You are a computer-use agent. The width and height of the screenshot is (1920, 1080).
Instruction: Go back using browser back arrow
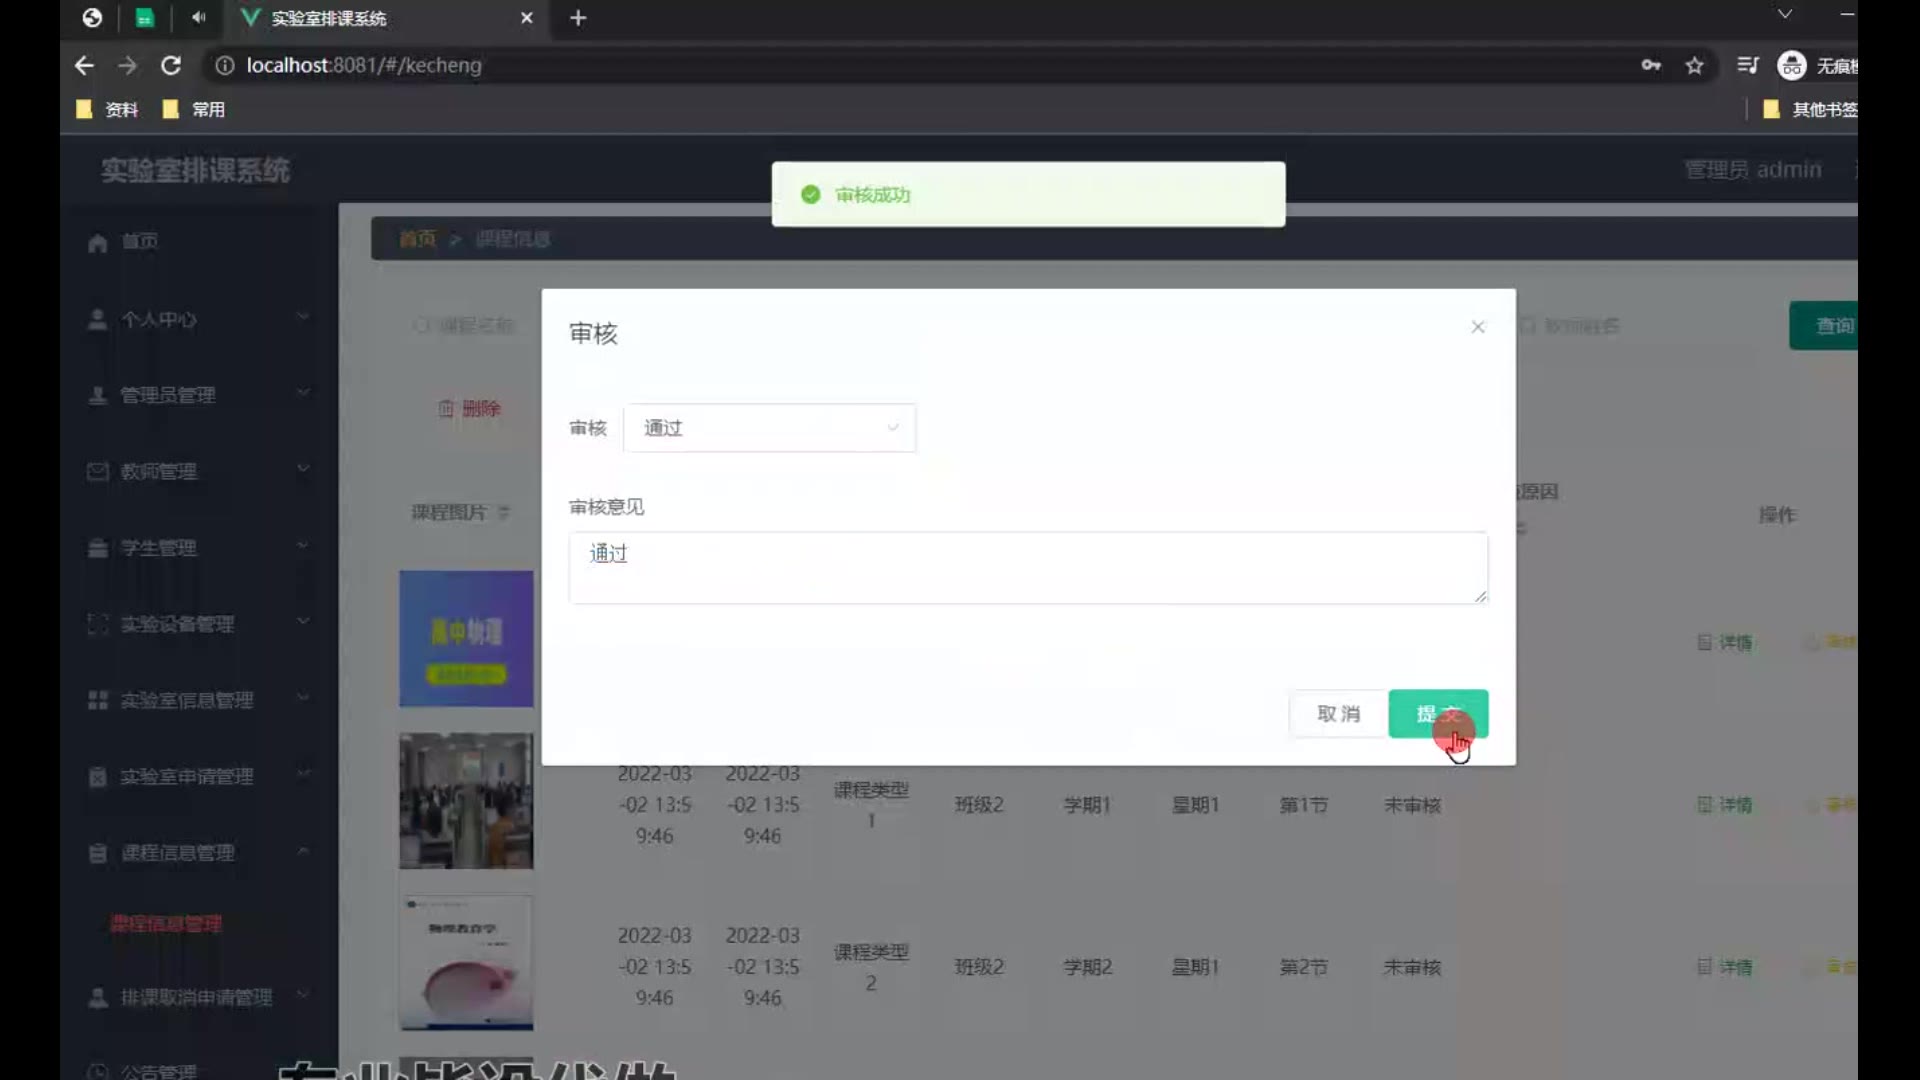point(84,65)
